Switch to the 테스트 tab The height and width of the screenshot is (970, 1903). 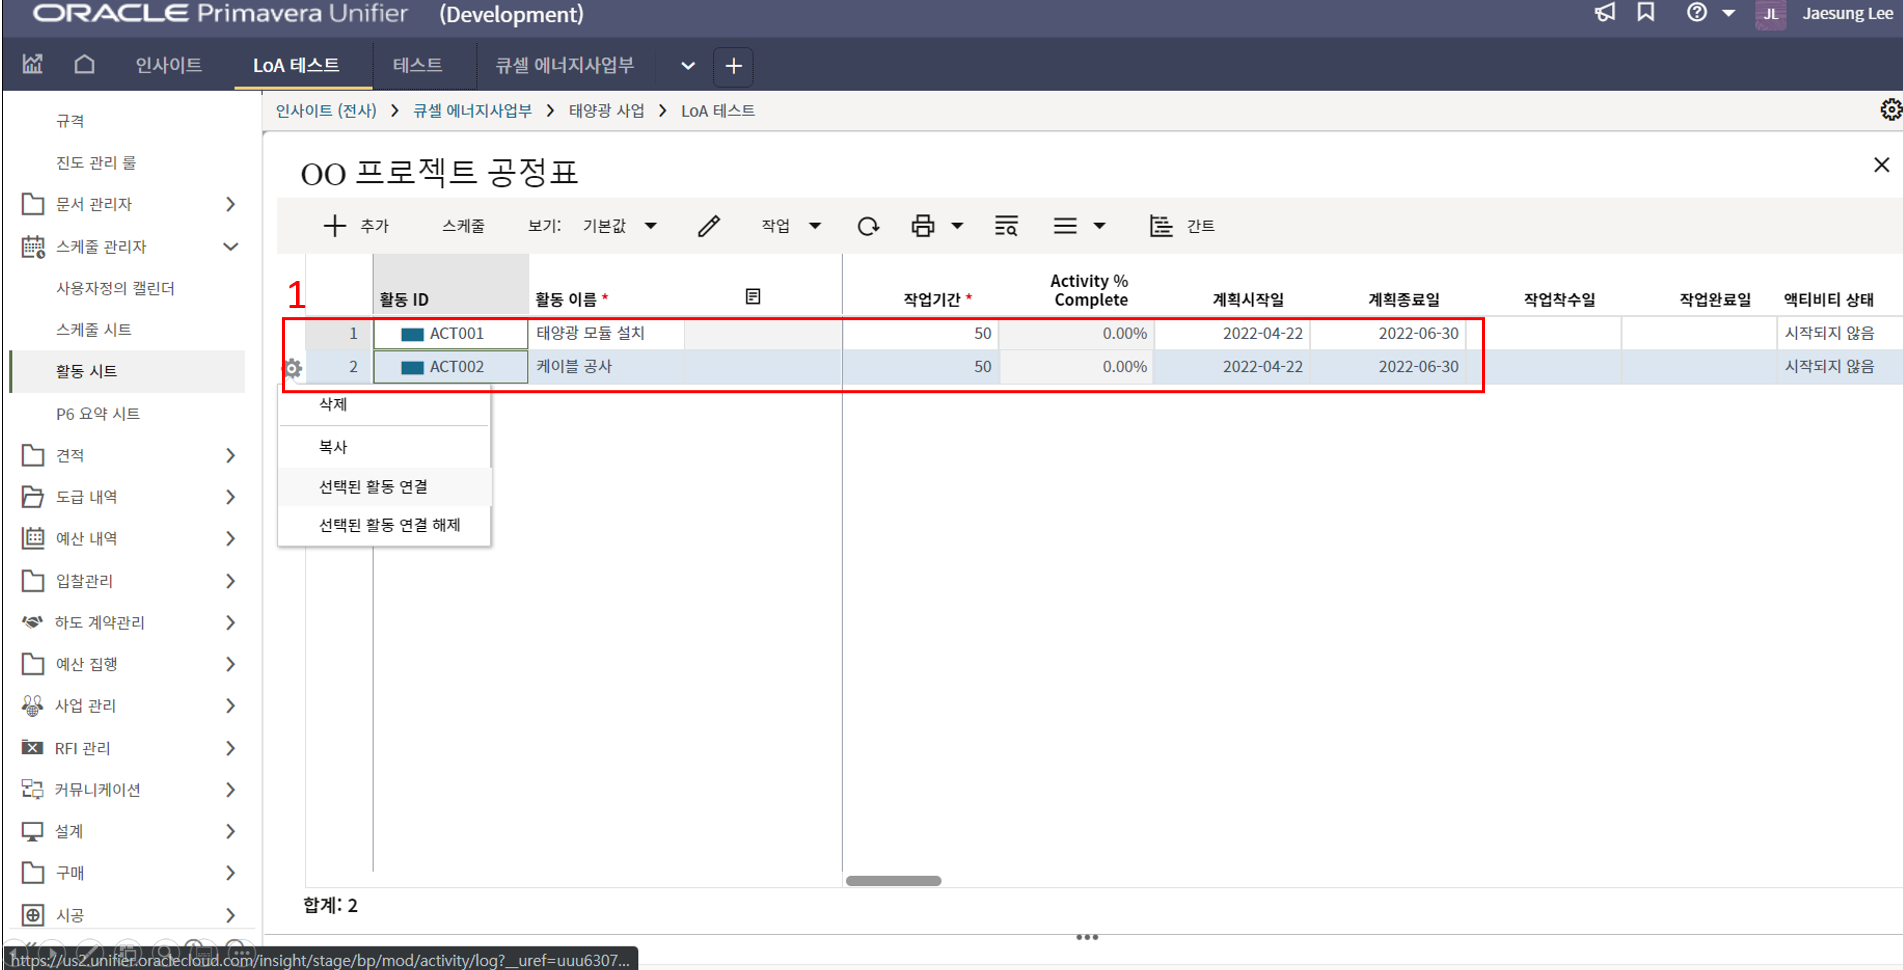tap(417, 65)
